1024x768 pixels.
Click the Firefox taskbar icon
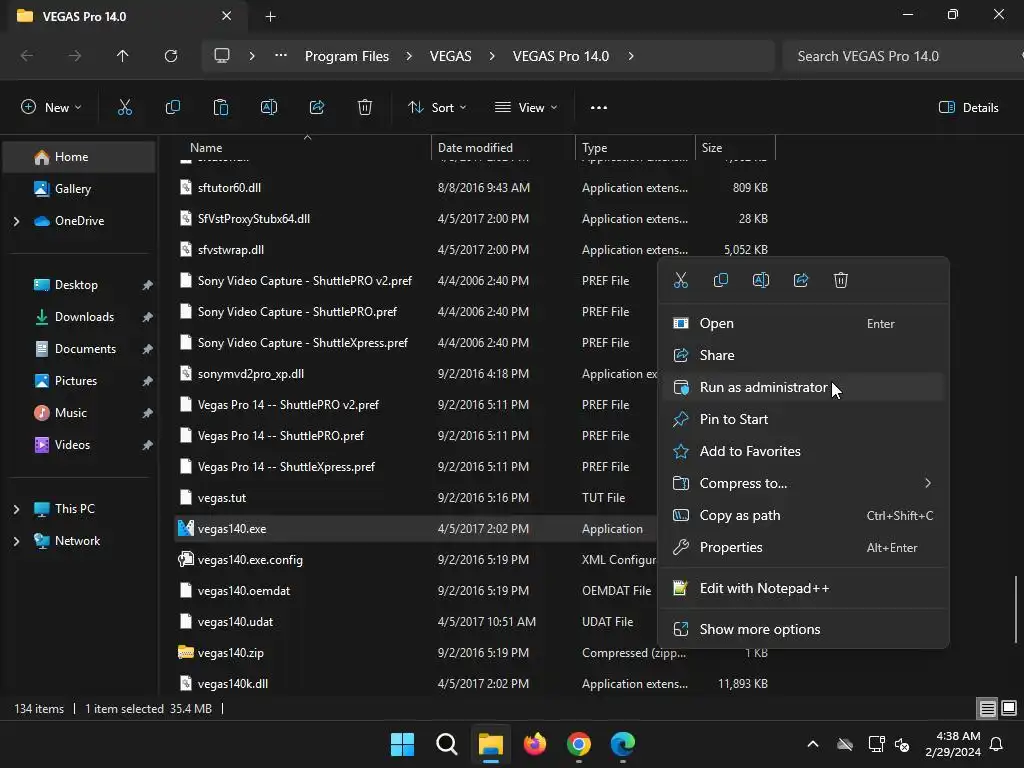point(535,744)
